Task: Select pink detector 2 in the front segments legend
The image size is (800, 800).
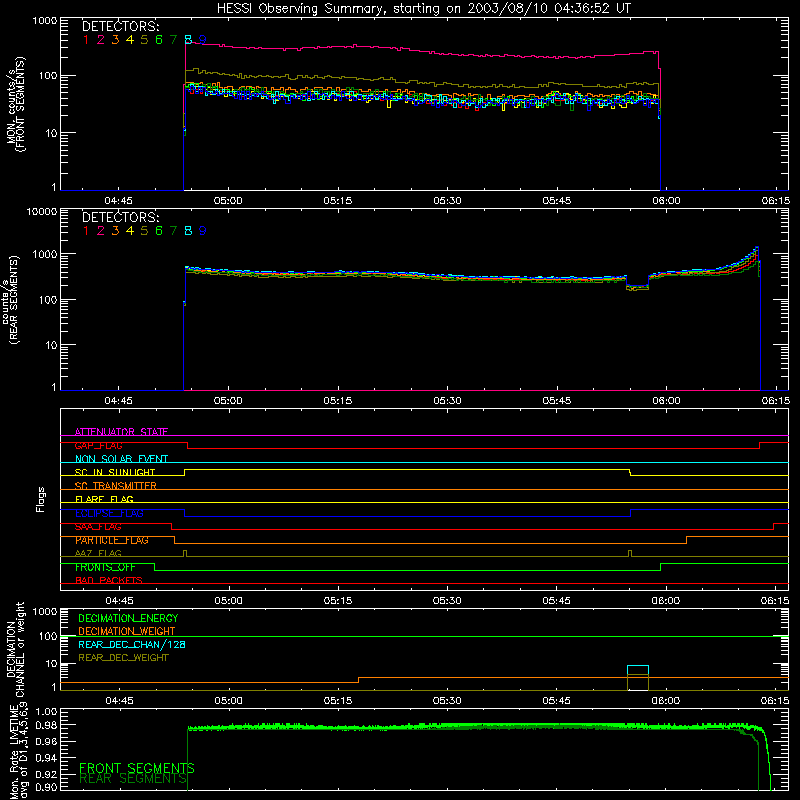Action: (101, 39)
